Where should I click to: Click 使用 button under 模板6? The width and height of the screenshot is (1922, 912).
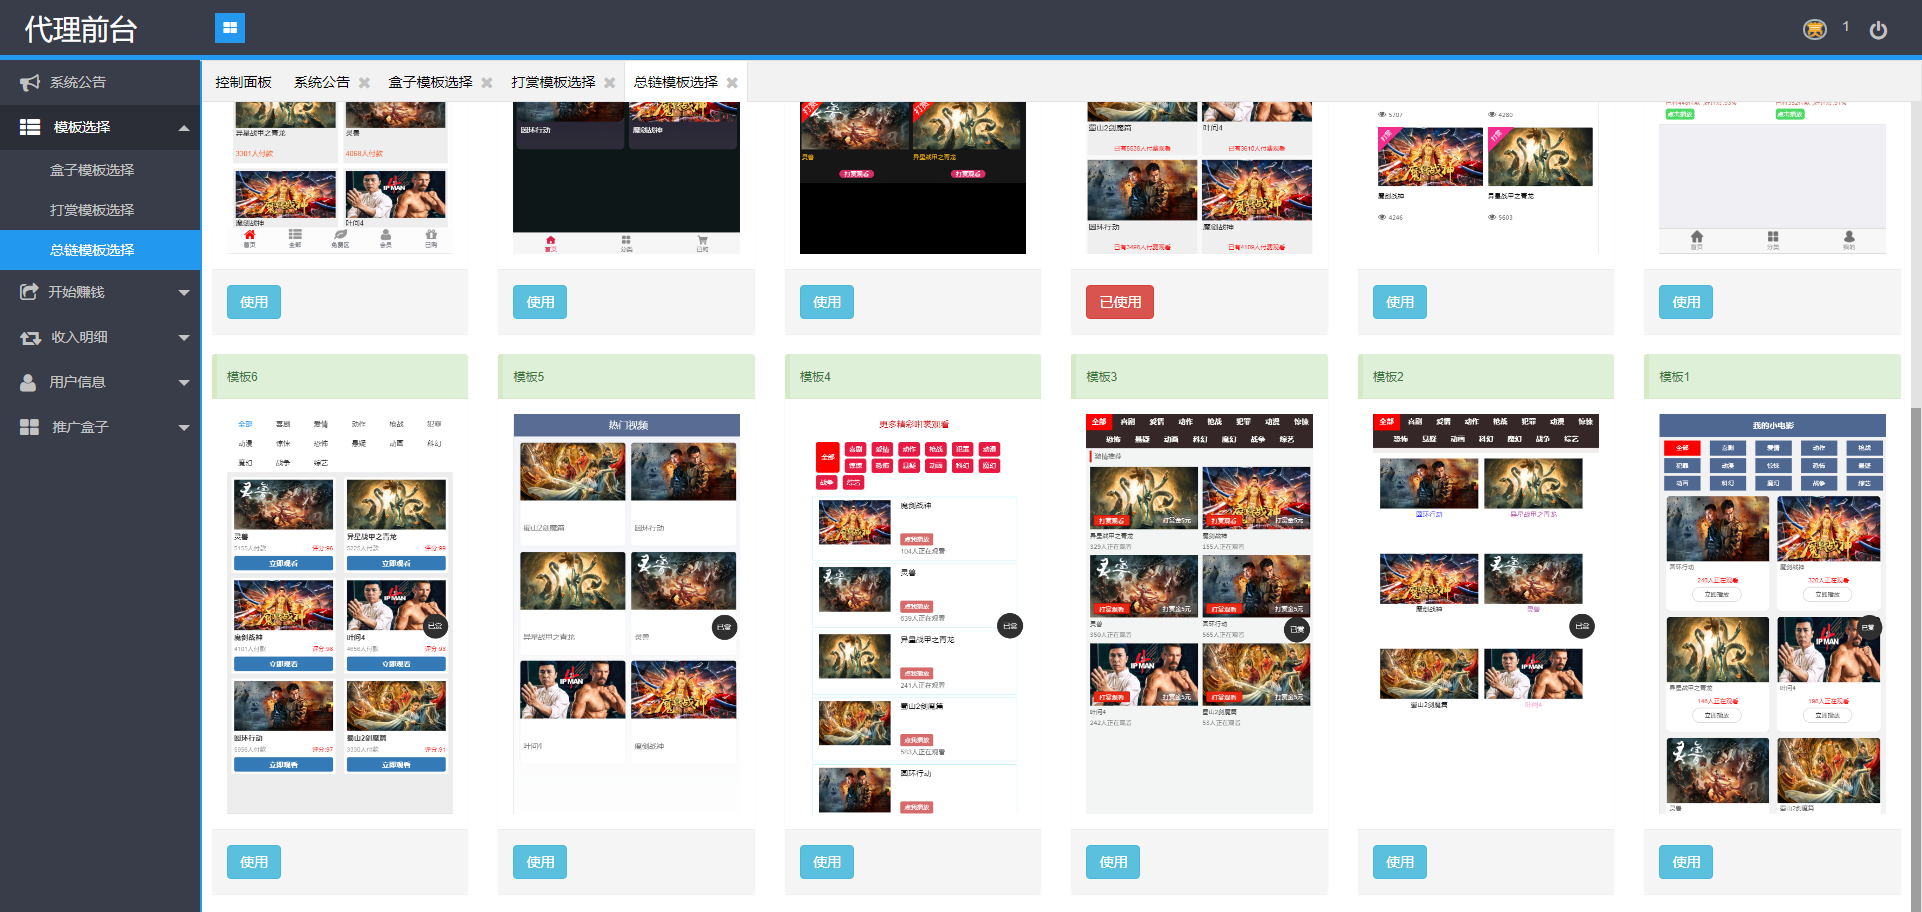click(254, 862)
